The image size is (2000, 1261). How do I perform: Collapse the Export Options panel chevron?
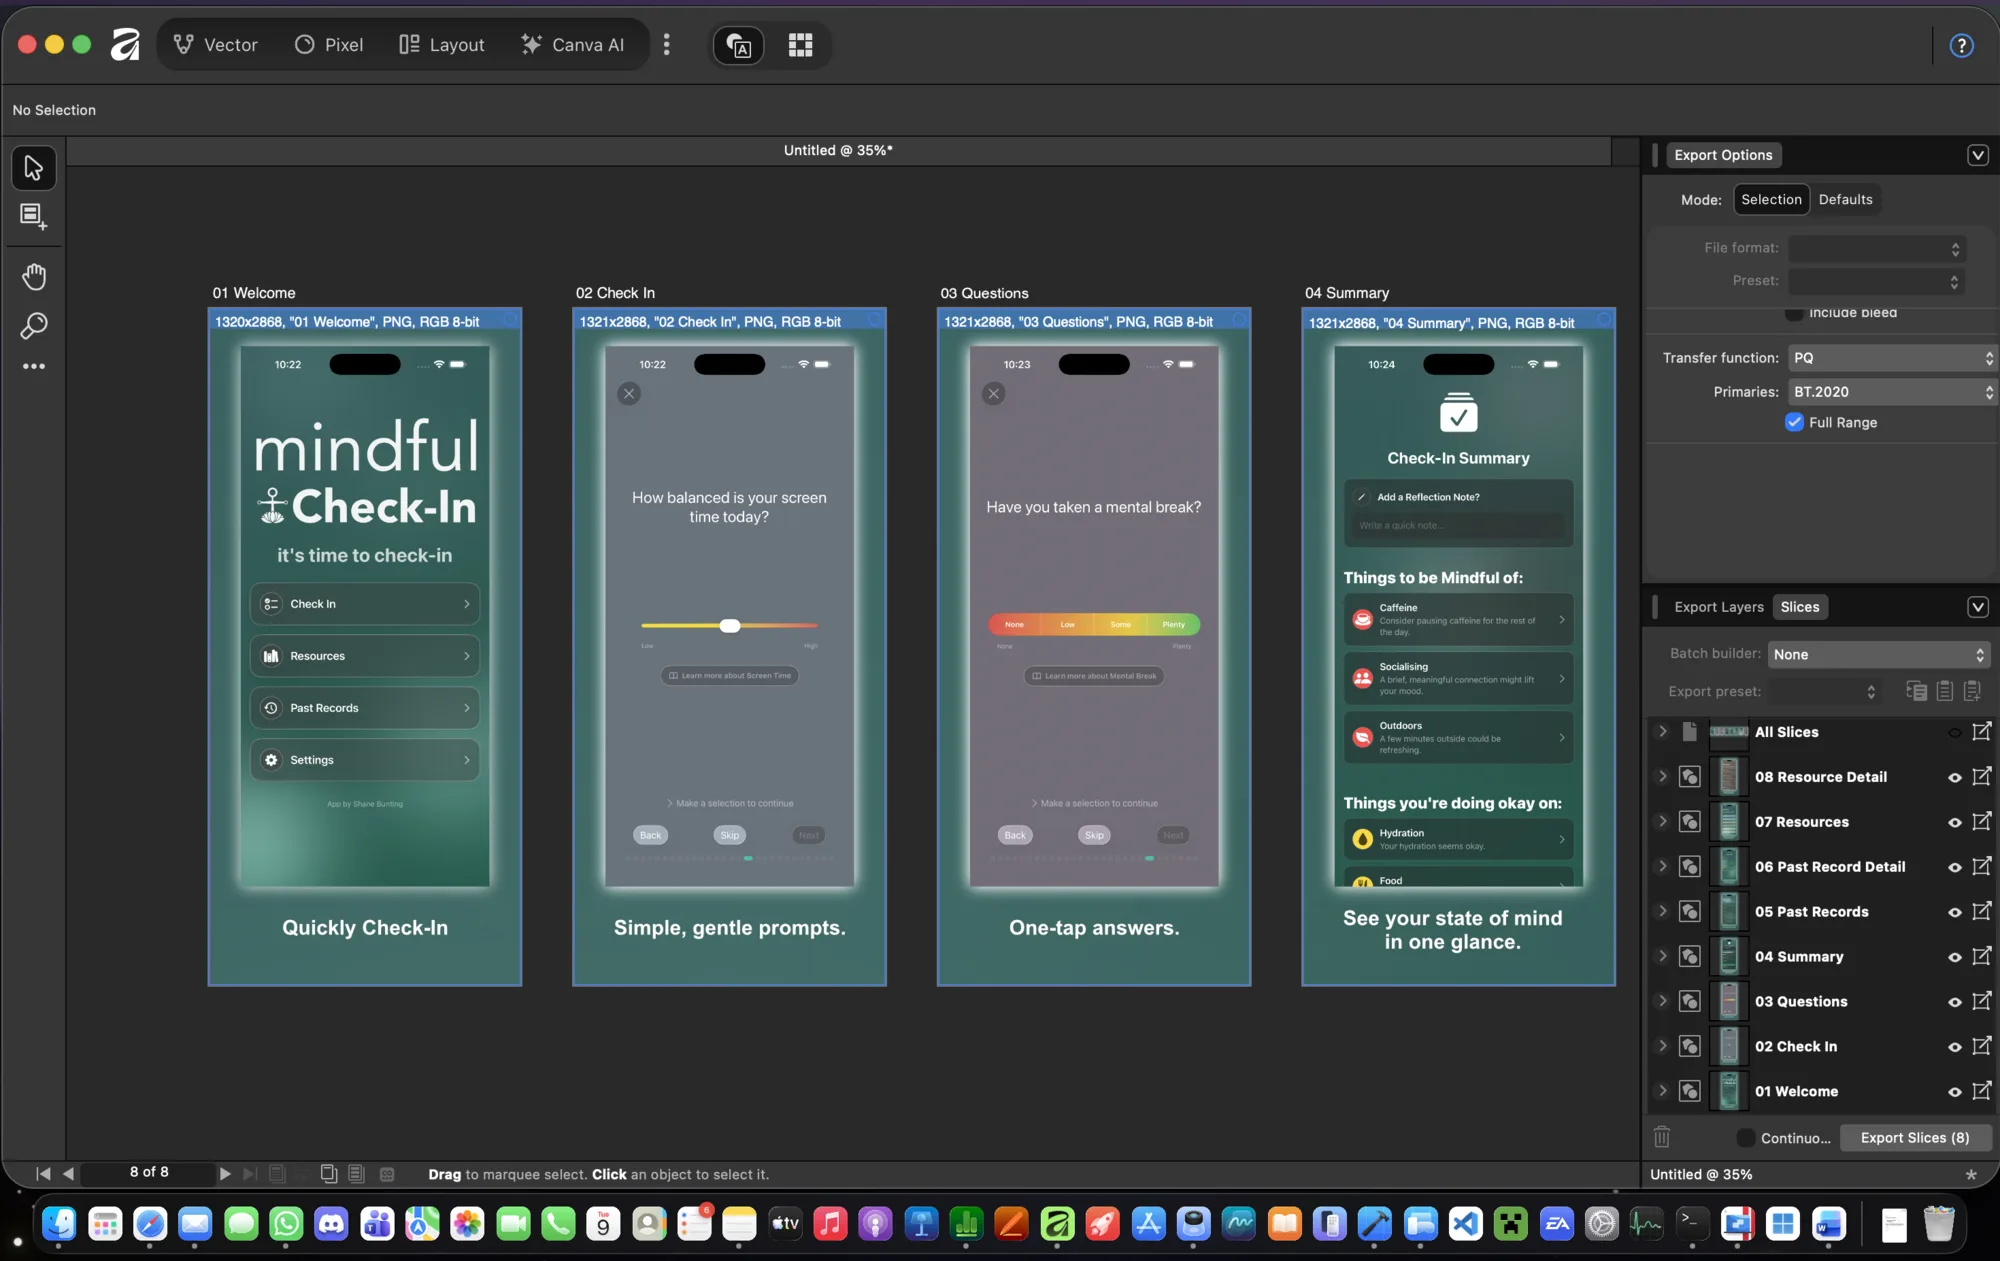(x=1977, y=155)
